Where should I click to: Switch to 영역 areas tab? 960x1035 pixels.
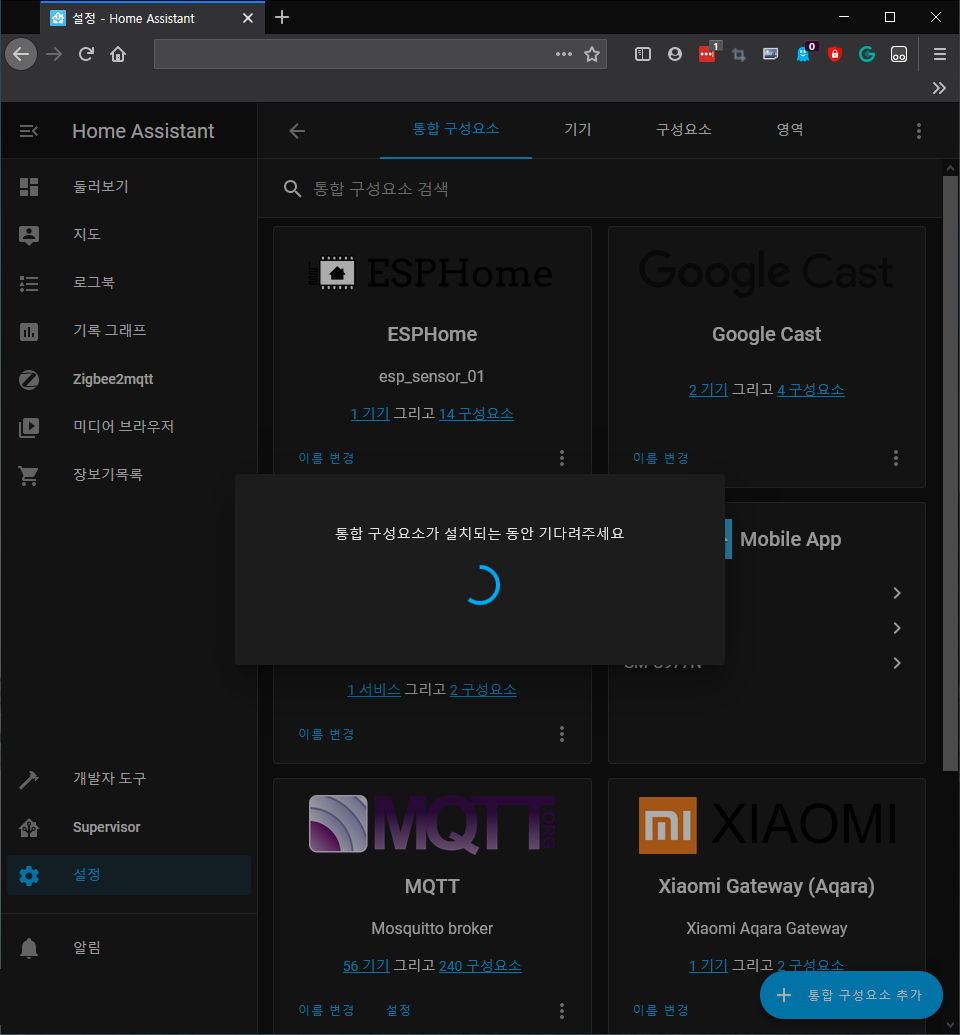pos(790,129)
